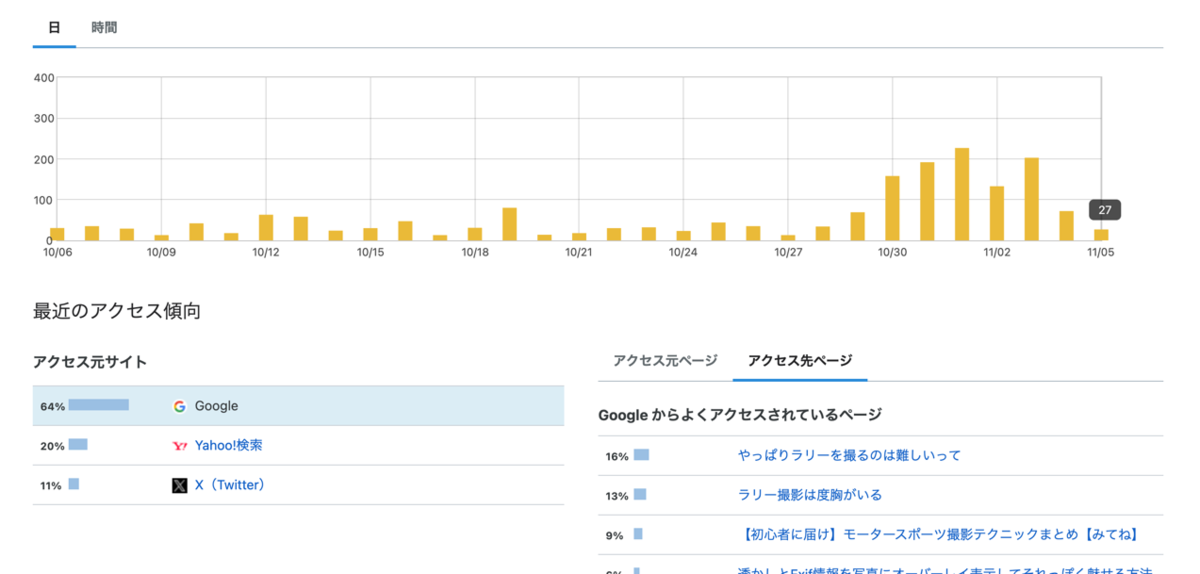This screenshot has width=1200, height=574.
Task: Select the アクセス先ページ tab
Action: point(800,361)
